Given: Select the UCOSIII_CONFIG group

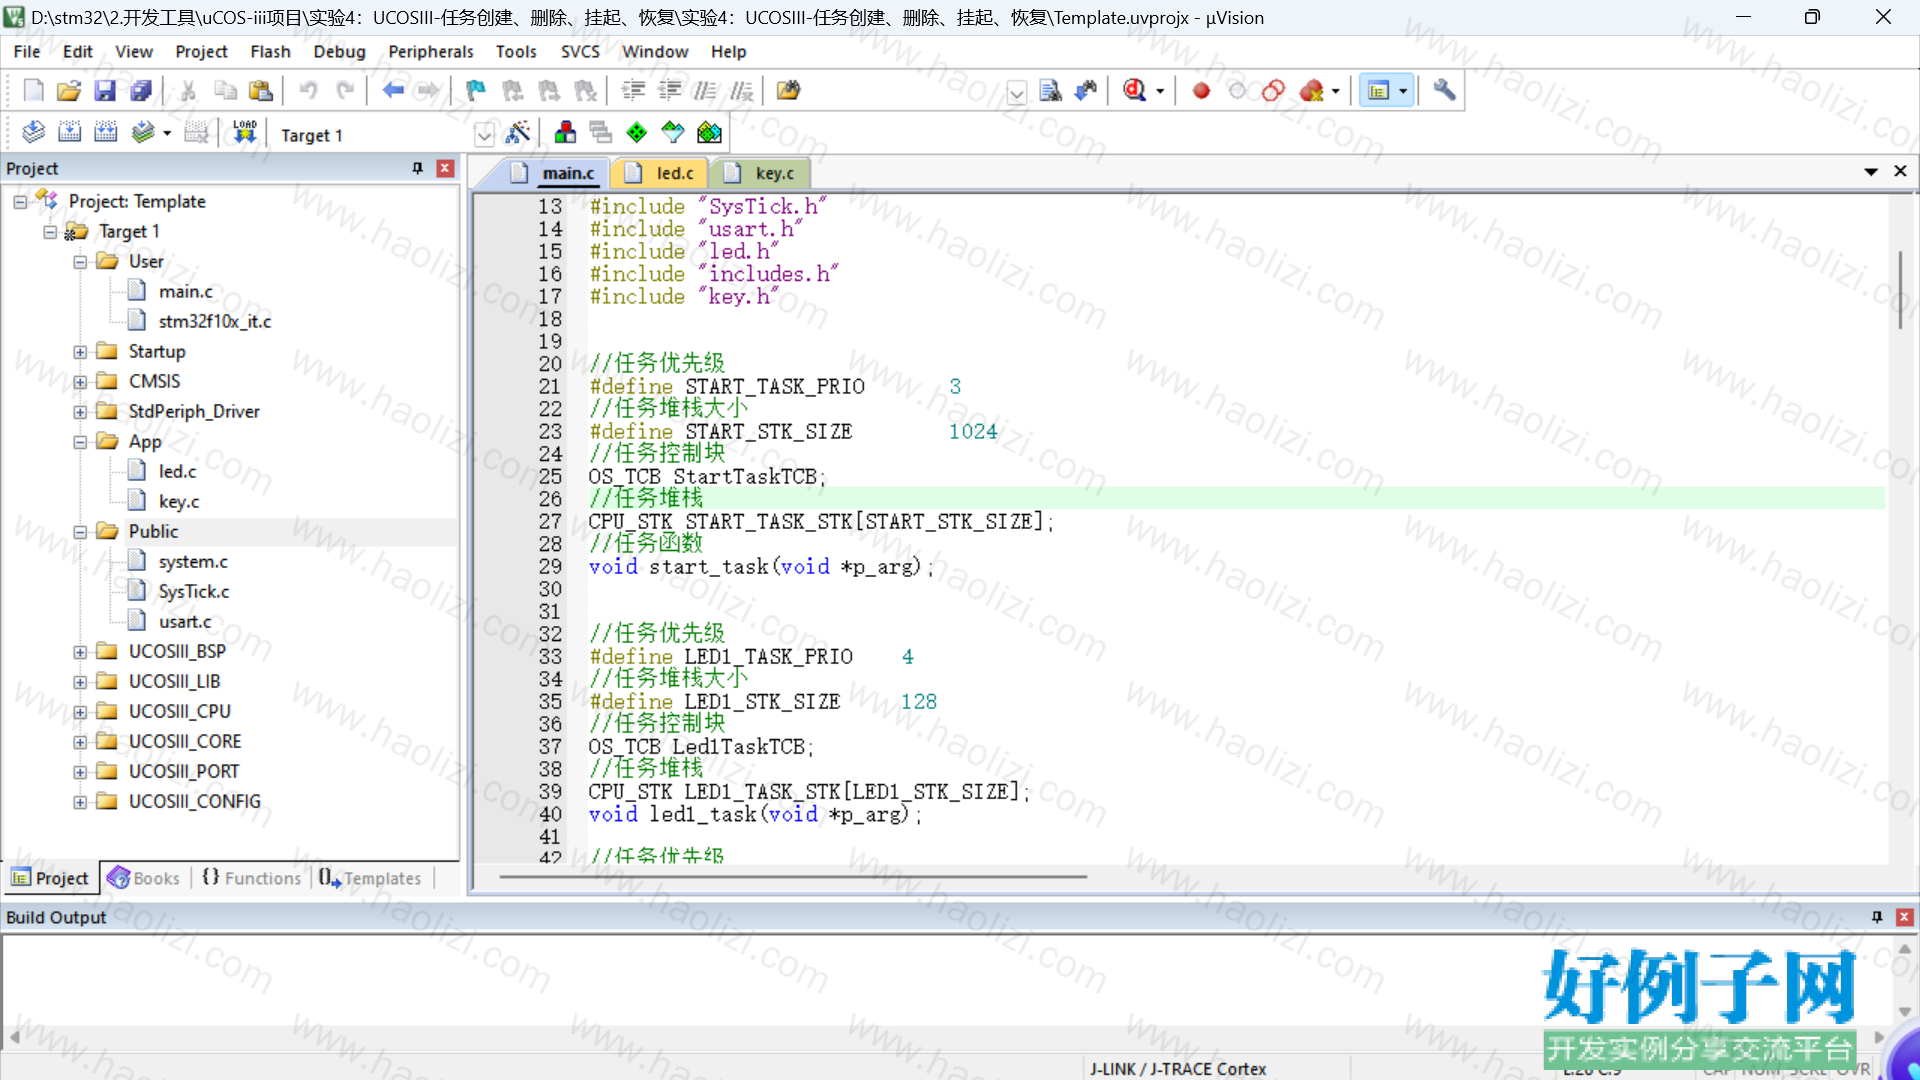Looking at the screenshot, I should (x=194, y=801).
